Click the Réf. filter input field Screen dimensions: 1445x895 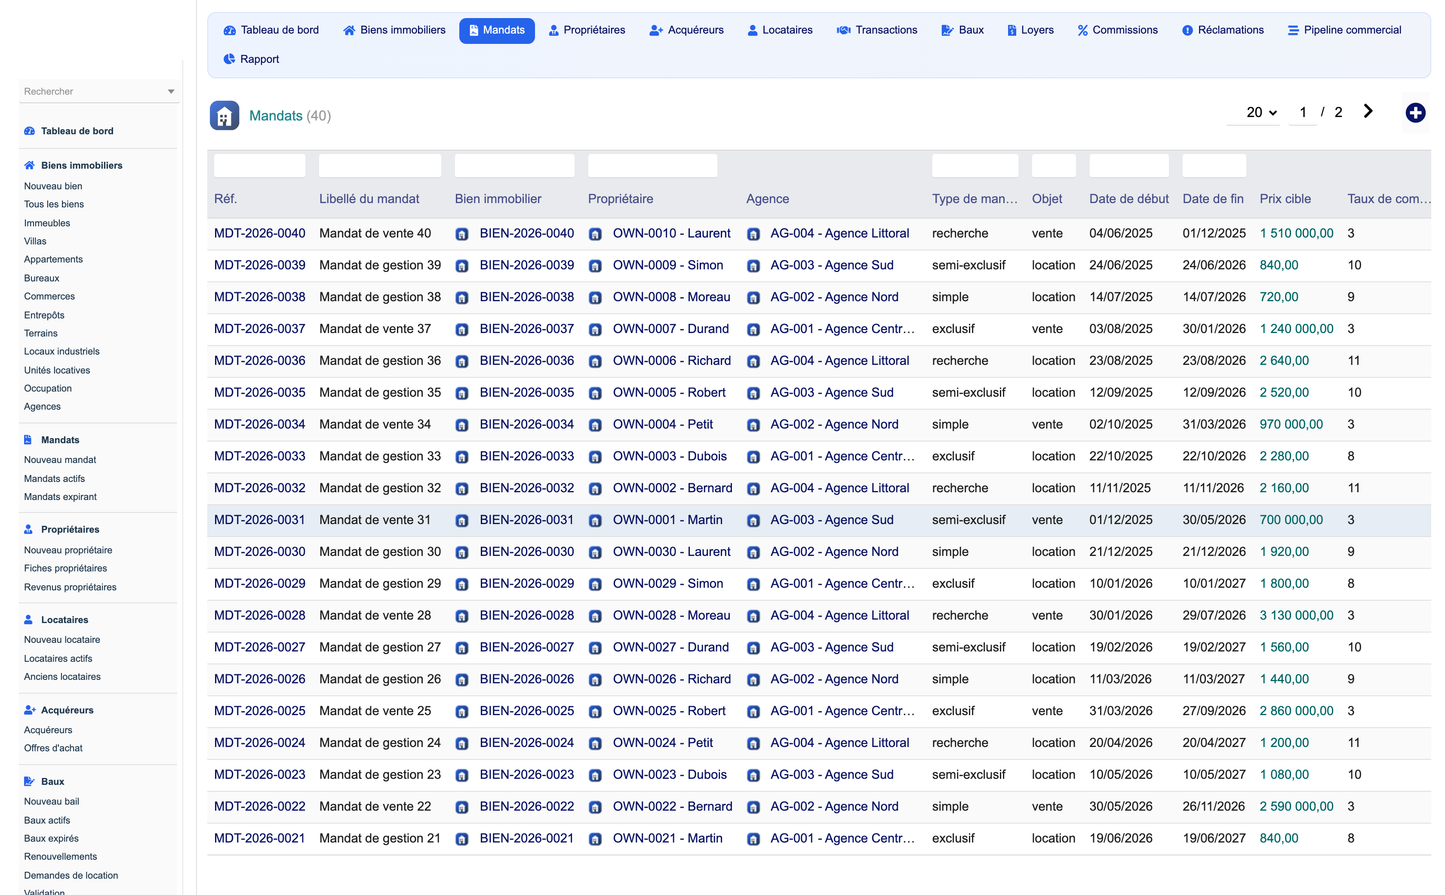[x=260, y=166]
